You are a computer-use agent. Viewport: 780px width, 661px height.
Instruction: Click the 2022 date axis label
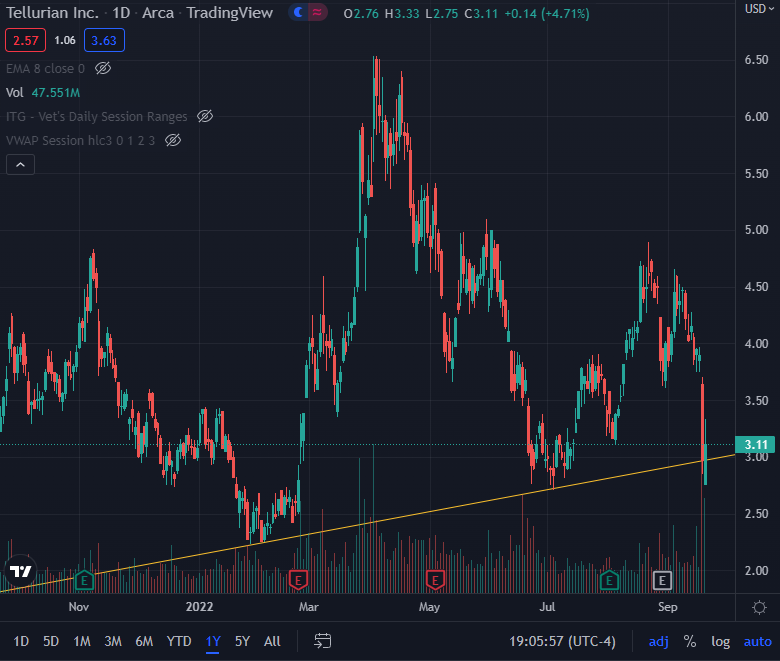tap(199, 607)
